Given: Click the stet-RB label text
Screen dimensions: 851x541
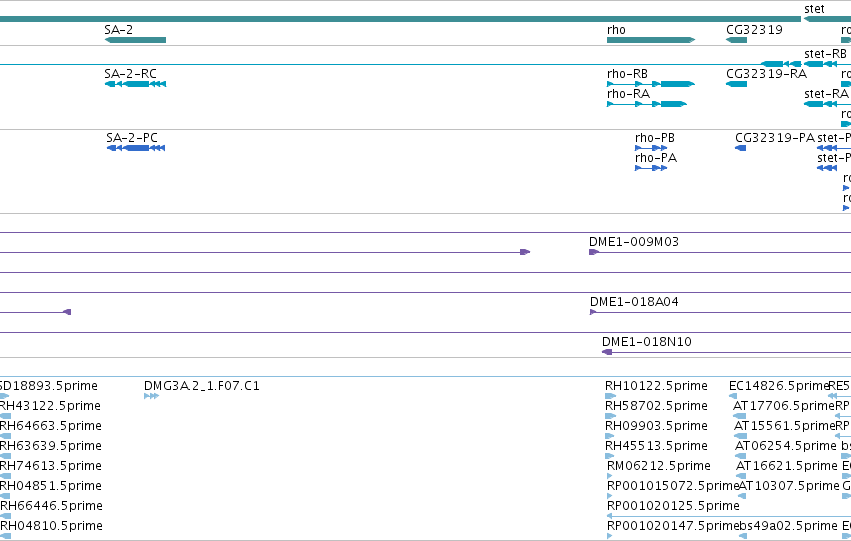Looking at the screenshot, I should pos(825,54).
